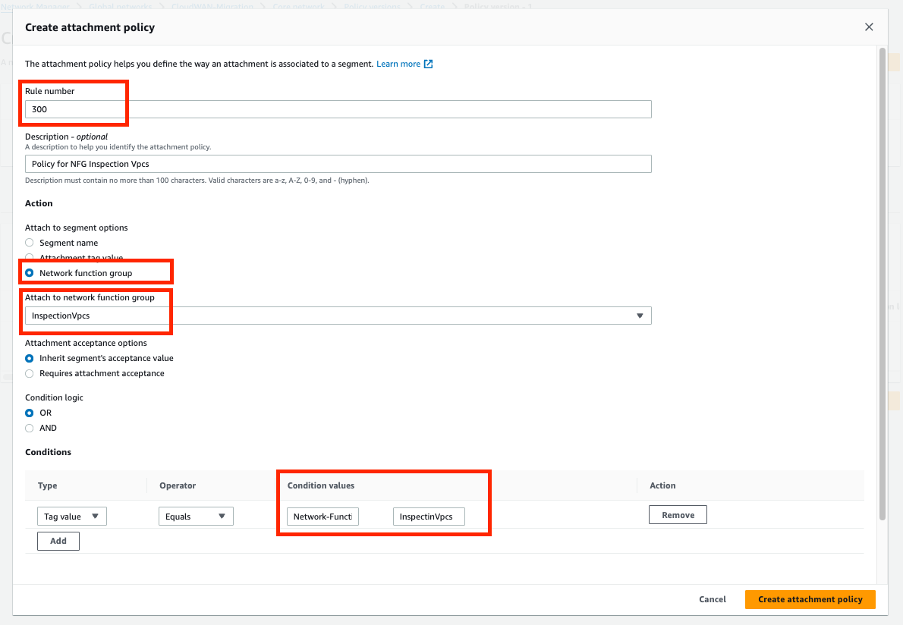Select the Network function group radio option
The height and width of the screenshot is (626, 904).
coord(29,273)
